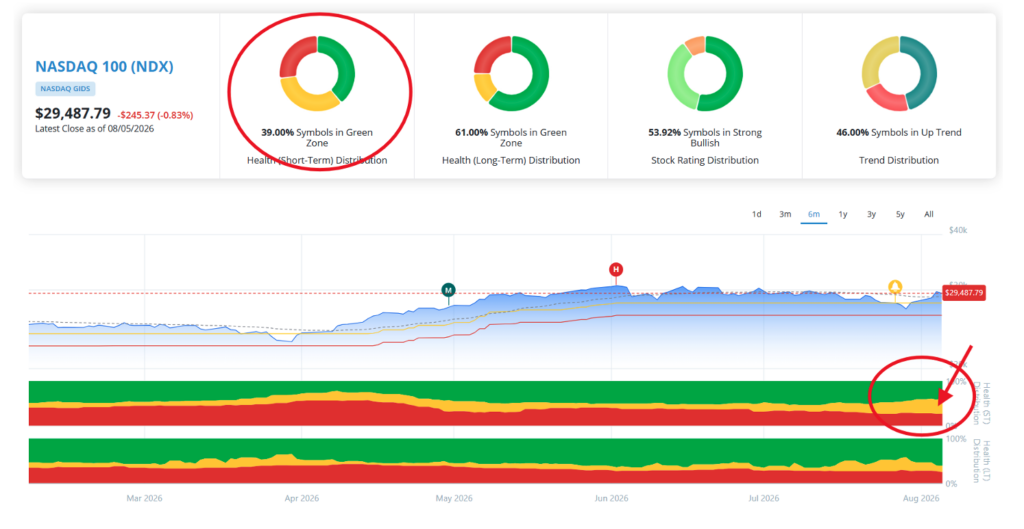
Task: Click the -$245.37 (-0.83%) change value
Action: [x=155, y=116]
